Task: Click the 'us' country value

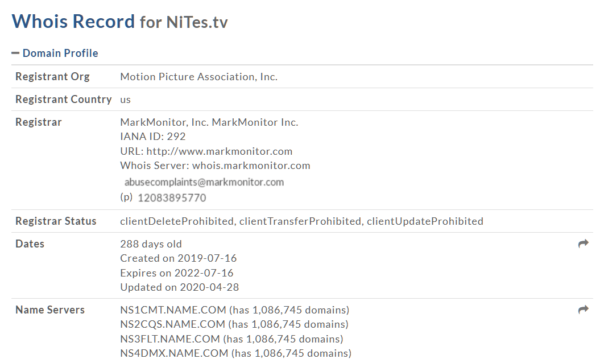Action: (x=125, y=100)
